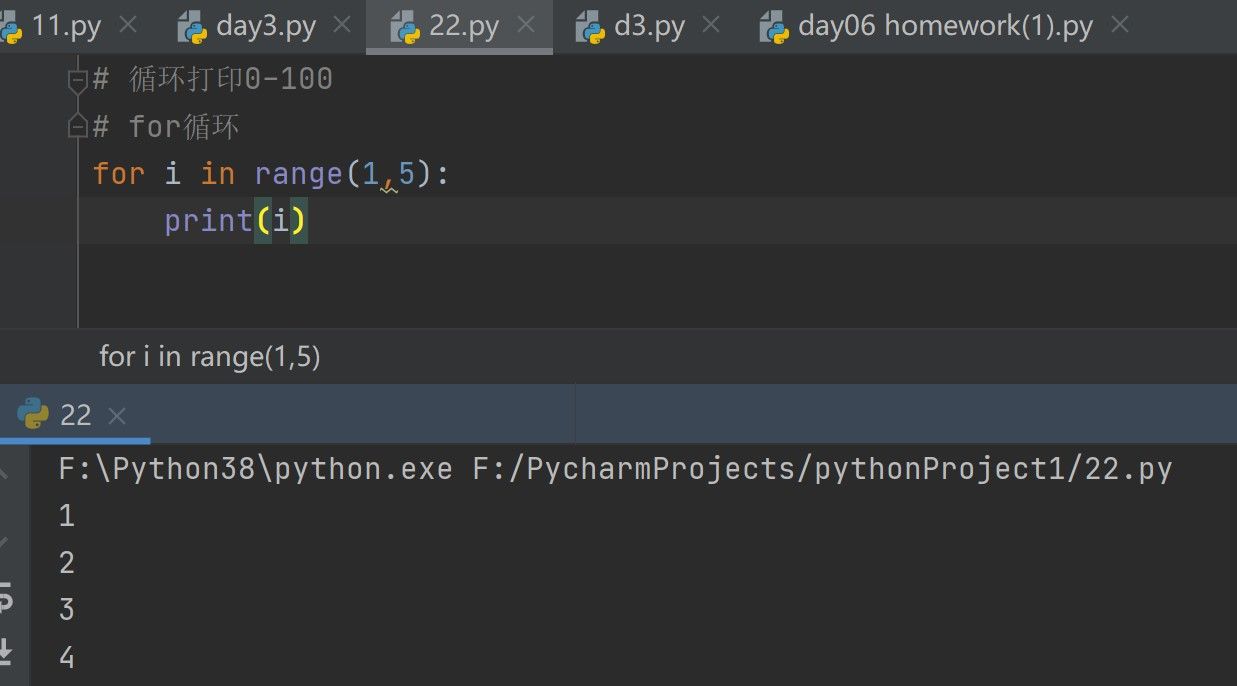Close the day3.py editor tab
The height and width of the screenshot is (686, 1237).
pyautogui.click(x=342, y=25)
